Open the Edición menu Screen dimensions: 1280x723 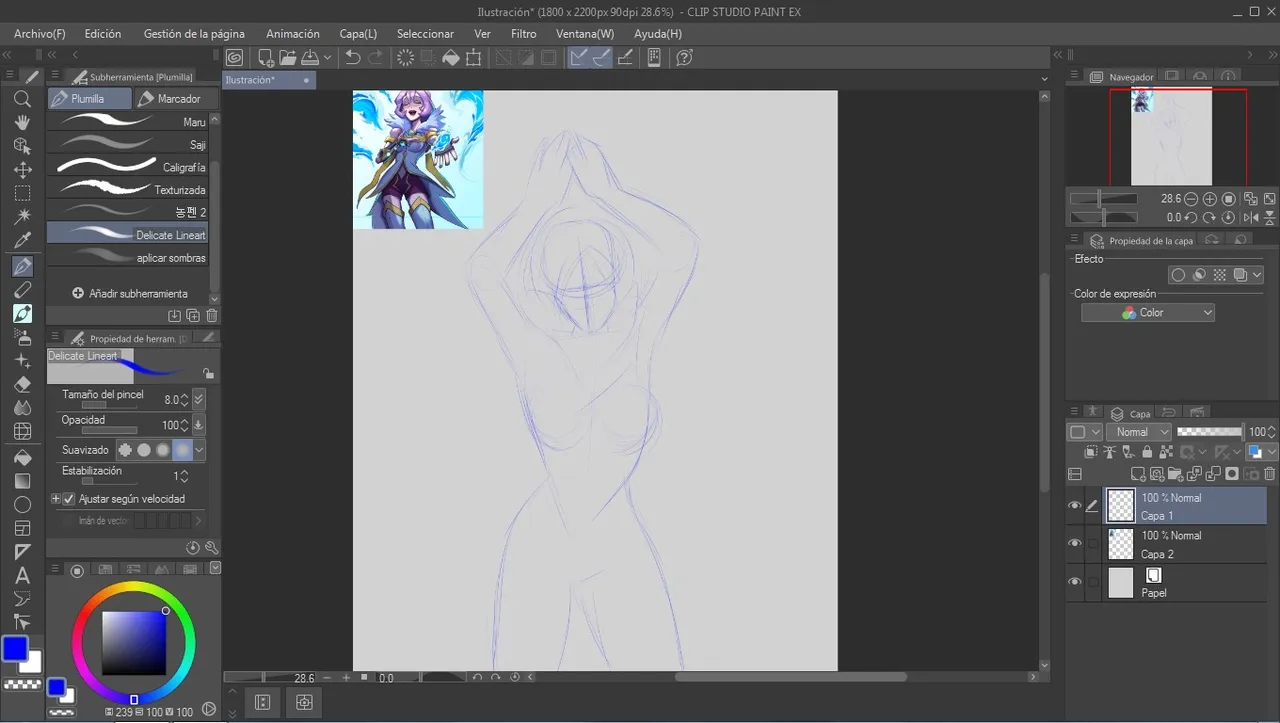click(x=103, y=34)
